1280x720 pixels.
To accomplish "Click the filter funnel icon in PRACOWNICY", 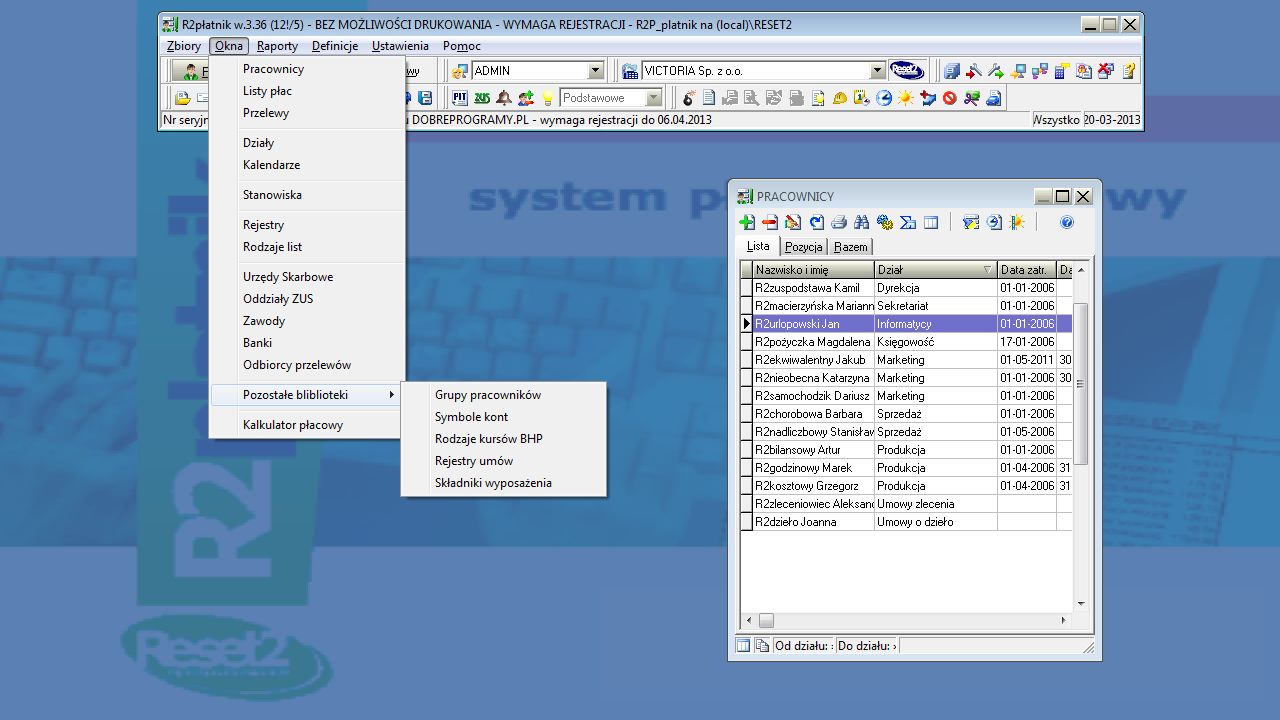I will pyautogui.click(x=970, y=222).
